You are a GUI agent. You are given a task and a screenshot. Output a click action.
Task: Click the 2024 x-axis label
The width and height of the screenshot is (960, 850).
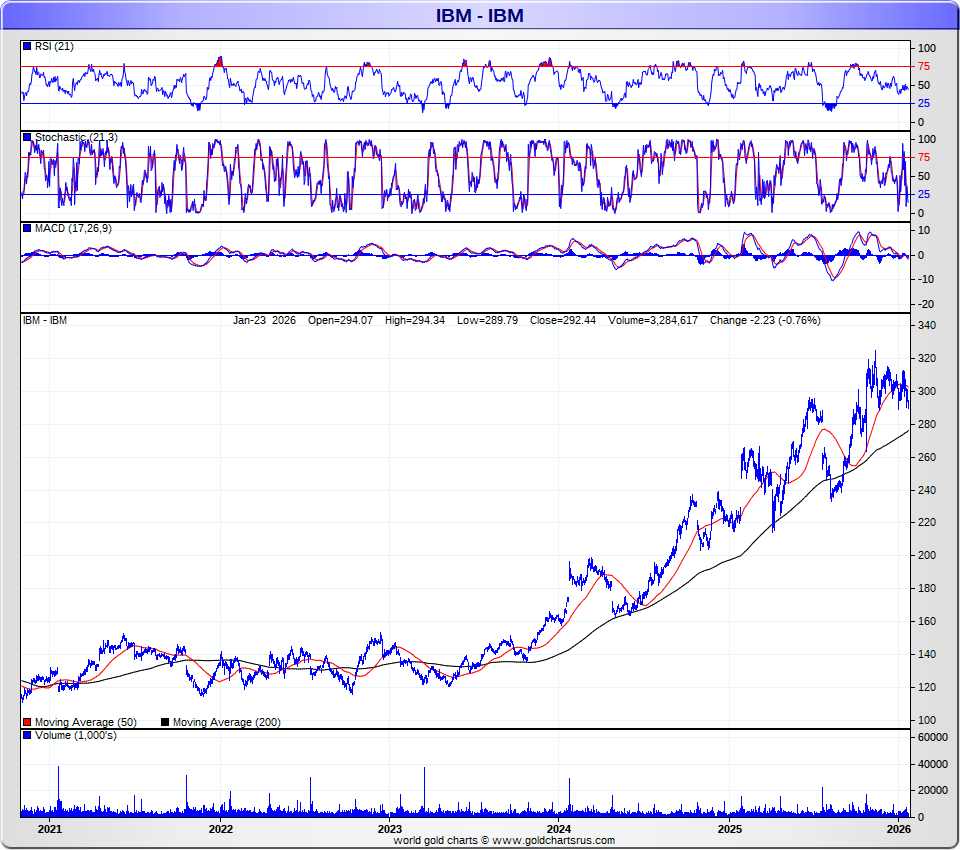(x=558, y=829)
